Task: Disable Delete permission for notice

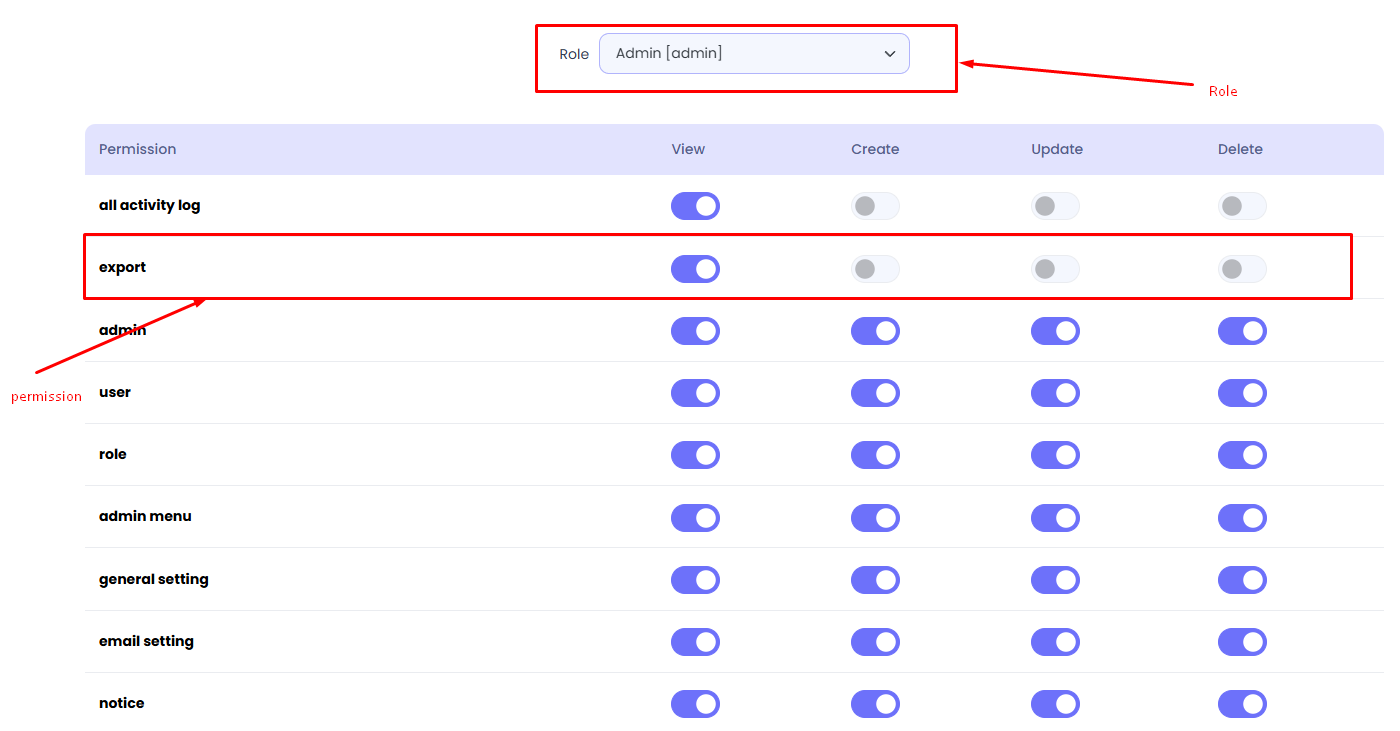Action: coord(1242,704)
